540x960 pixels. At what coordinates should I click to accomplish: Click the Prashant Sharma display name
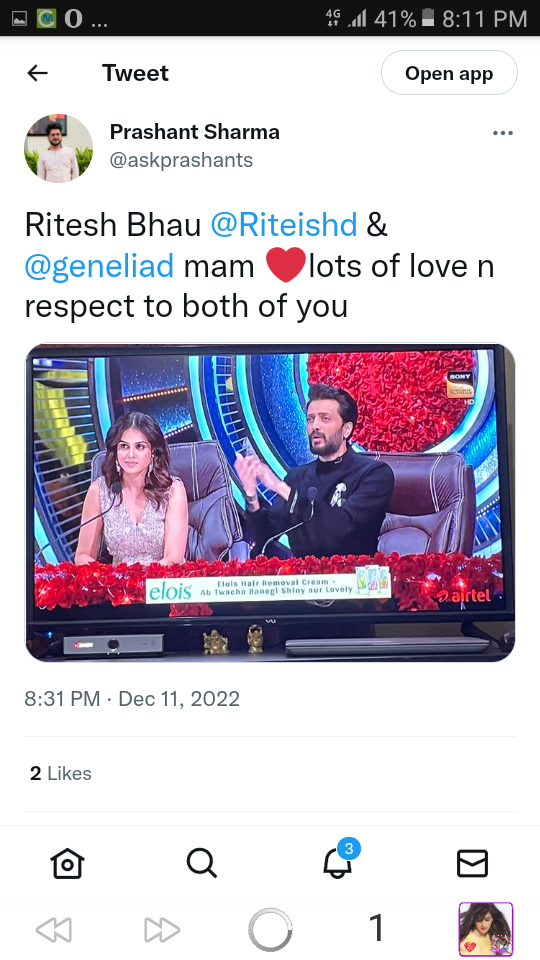click(x=194, y=132)
